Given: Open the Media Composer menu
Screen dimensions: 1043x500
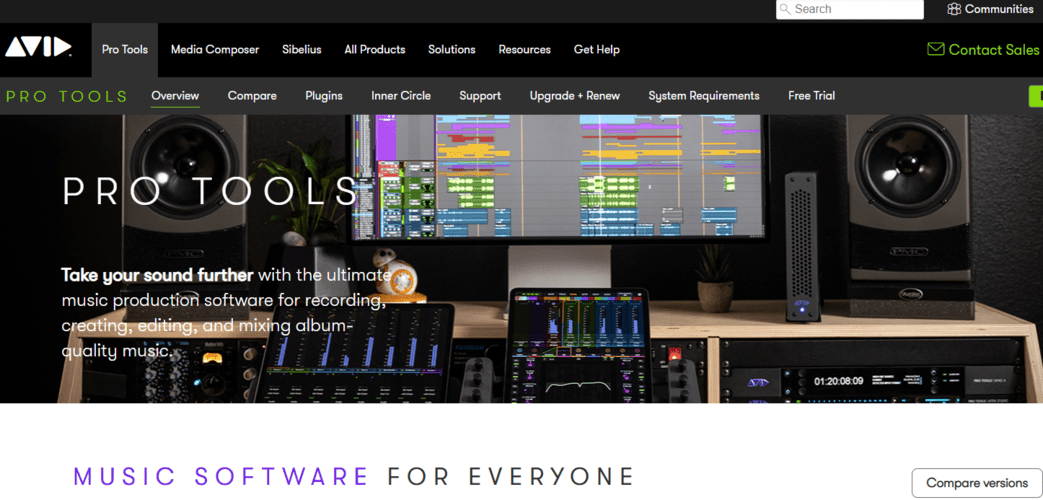Looking at the screenshot, I should pyautogui.click(x=215, y=50).
